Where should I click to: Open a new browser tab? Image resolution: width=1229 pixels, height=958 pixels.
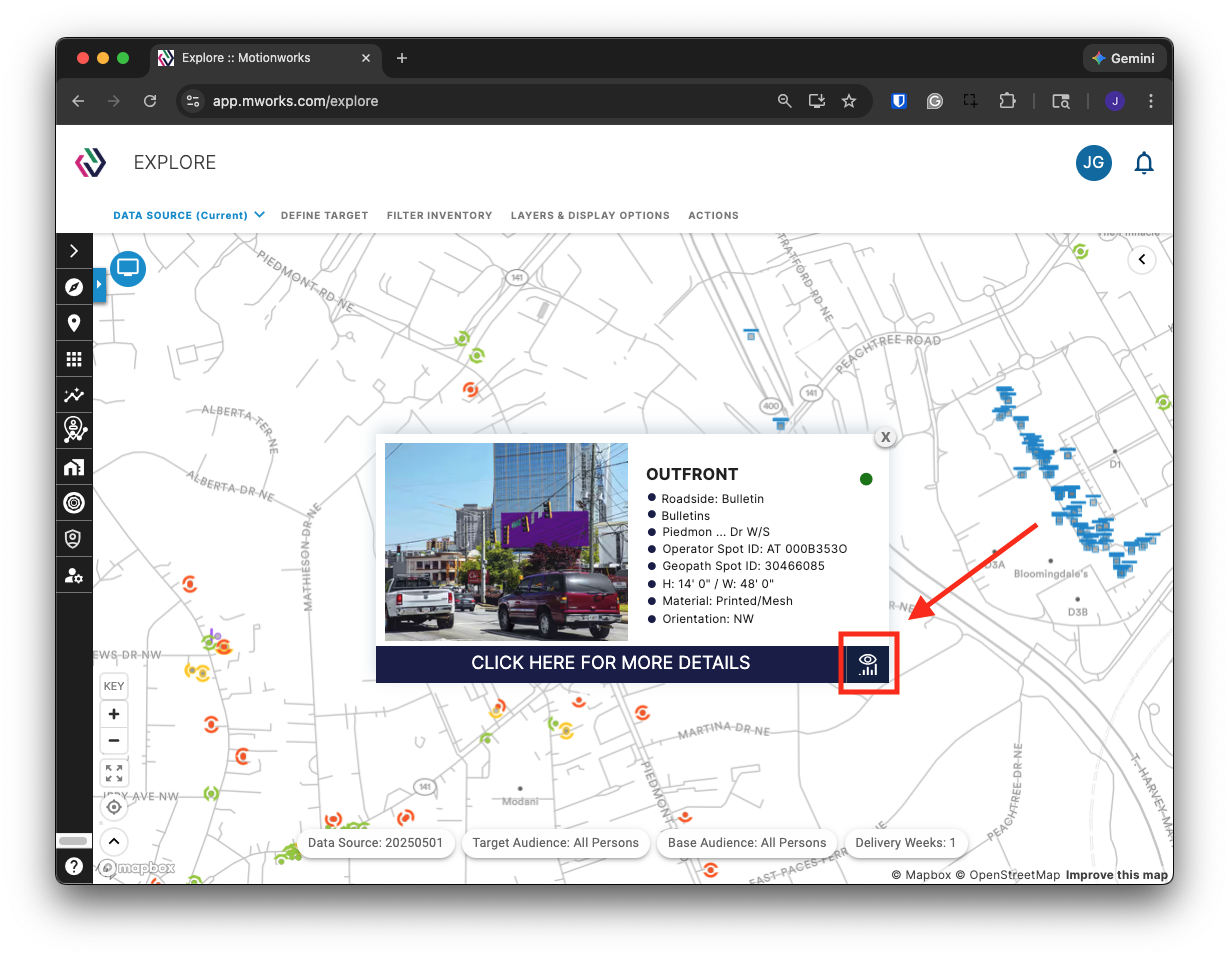point(402,58)
